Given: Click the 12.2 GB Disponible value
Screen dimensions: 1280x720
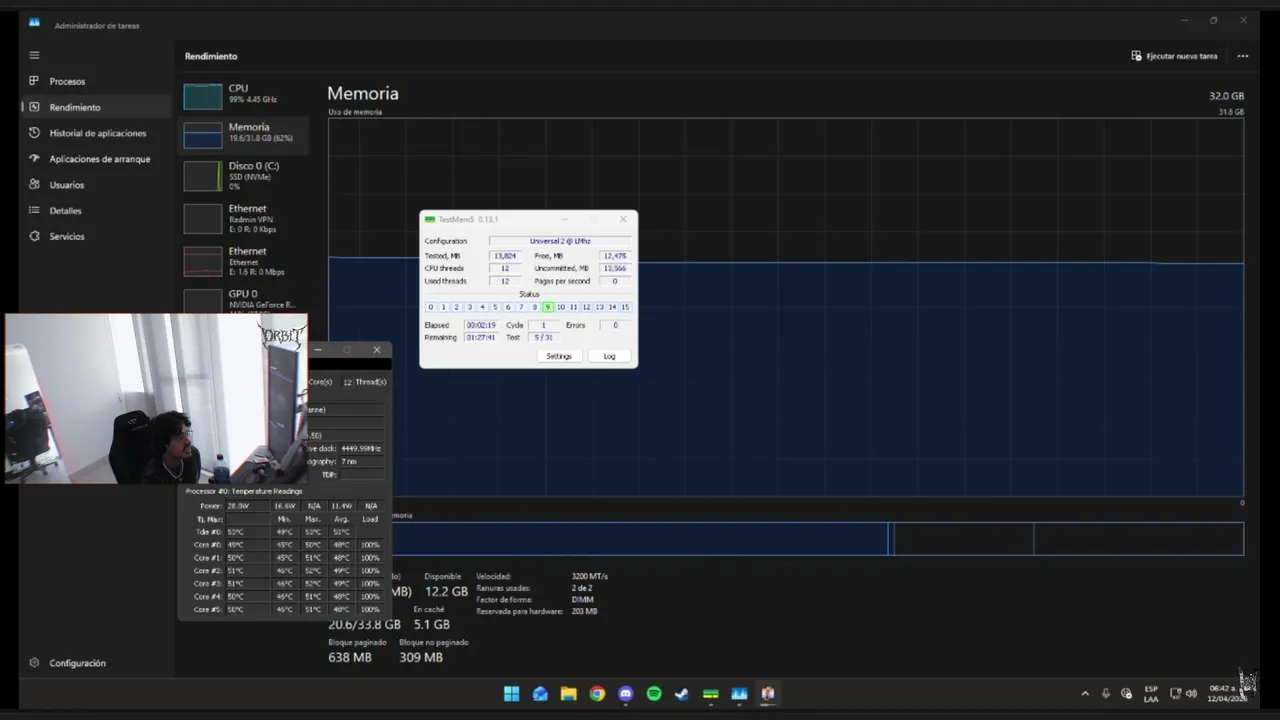Looking at the screenshot, I should (x=446, y=592).
